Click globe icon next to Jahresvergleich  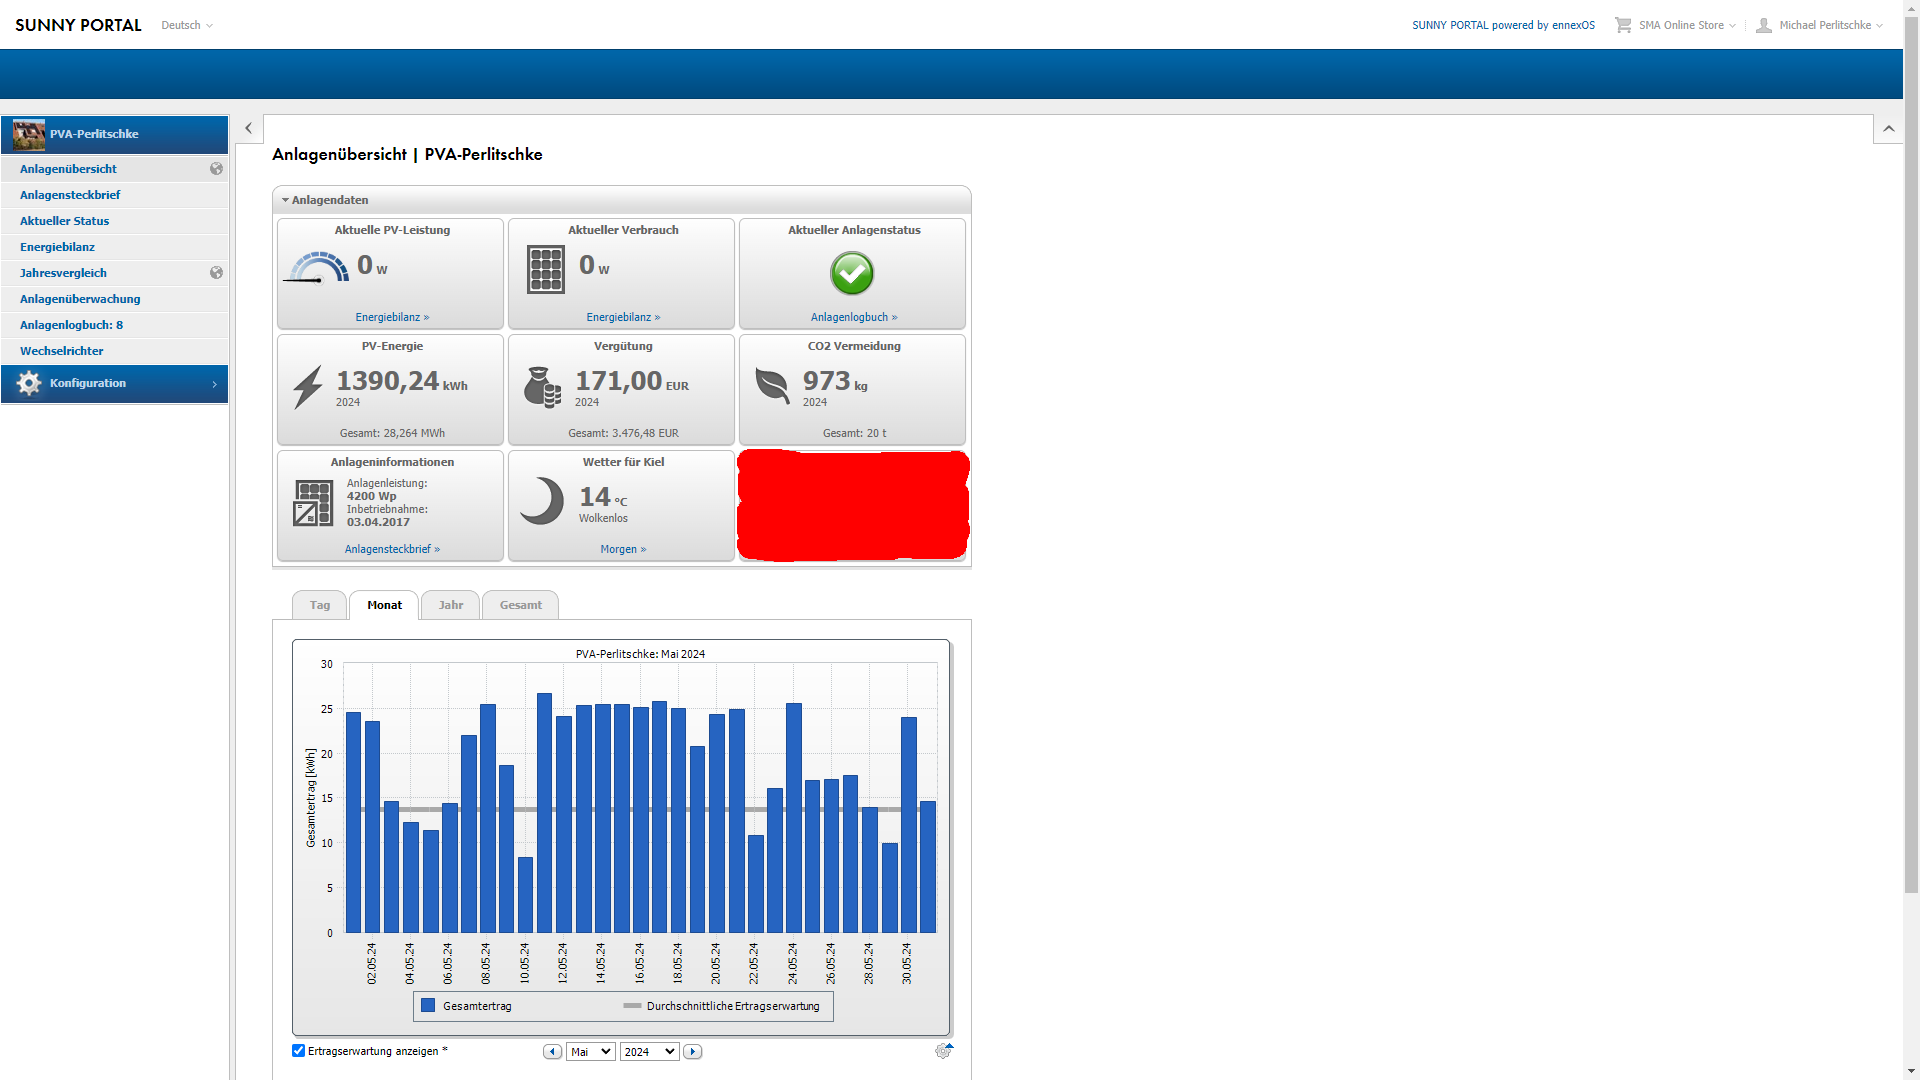tap(216, 273)
